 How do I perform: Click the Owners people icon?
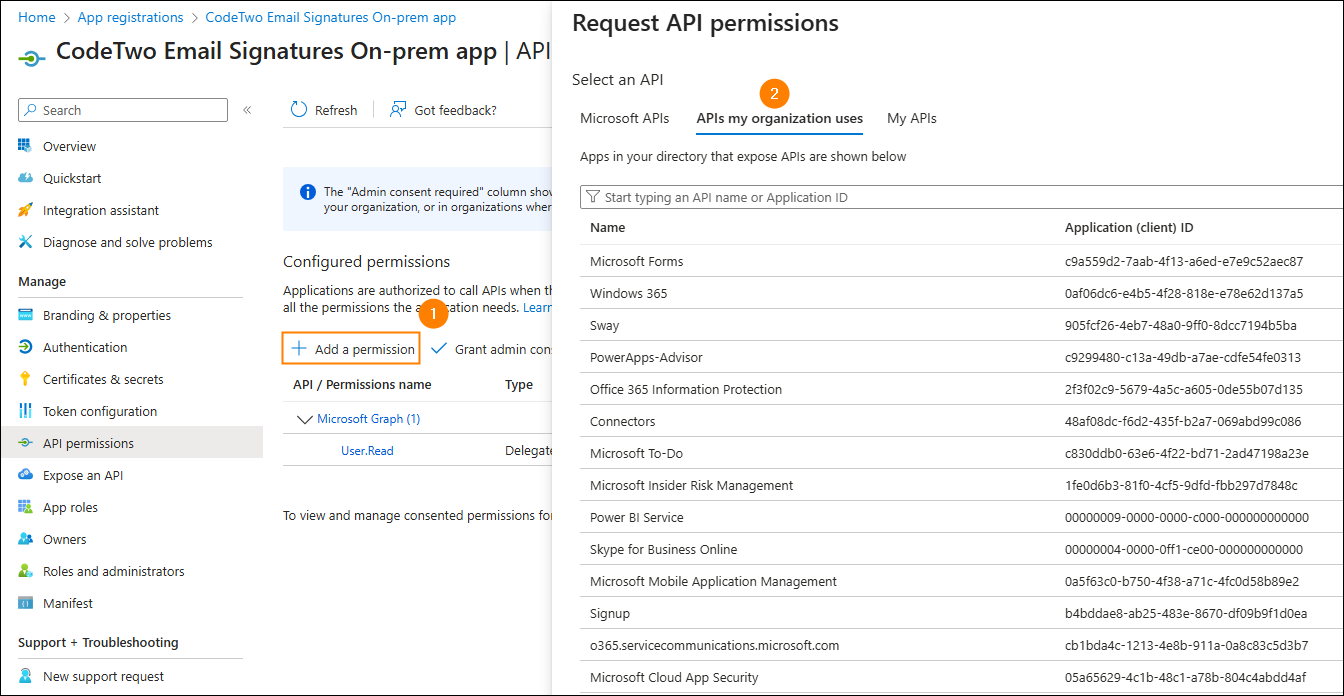(25, 539)
